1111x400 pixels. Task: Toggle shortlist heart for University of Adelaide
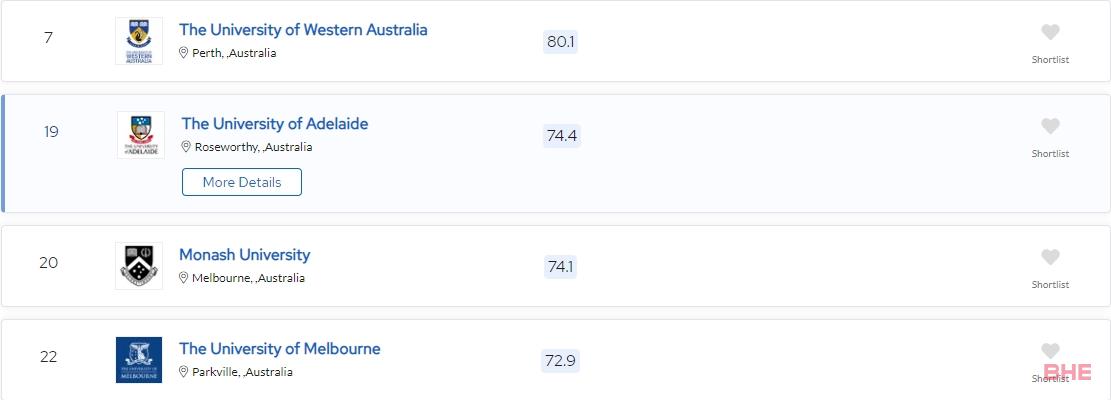tap(1050, 126)
